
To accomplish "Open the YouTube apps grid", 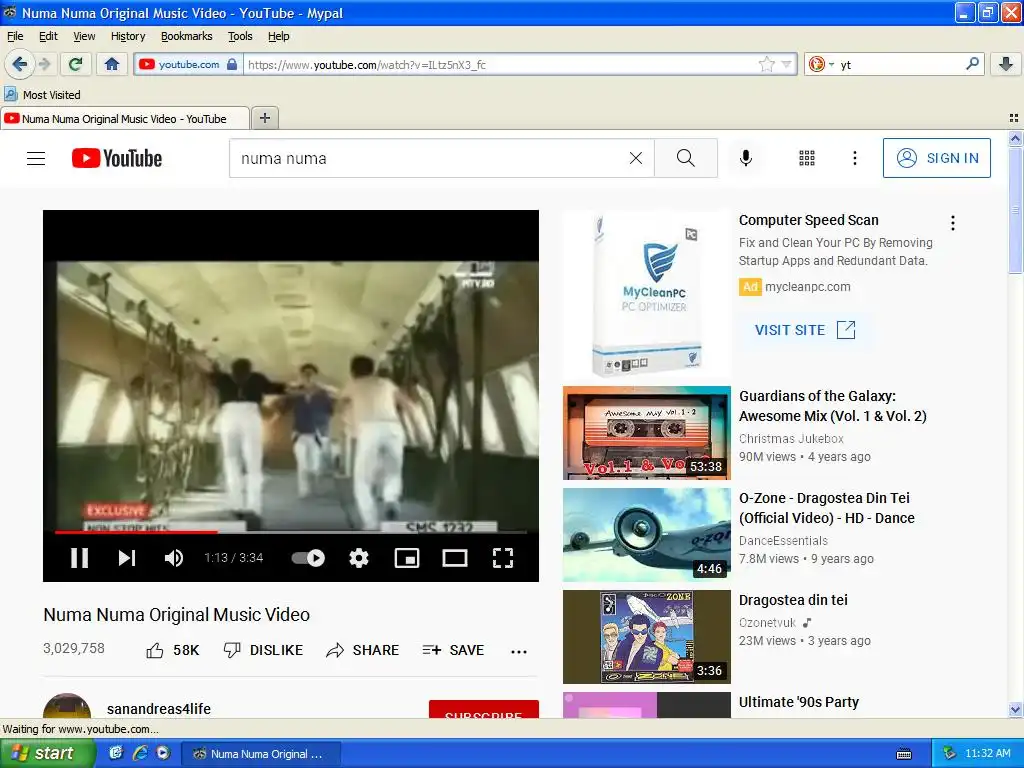I will pos(807,158).
